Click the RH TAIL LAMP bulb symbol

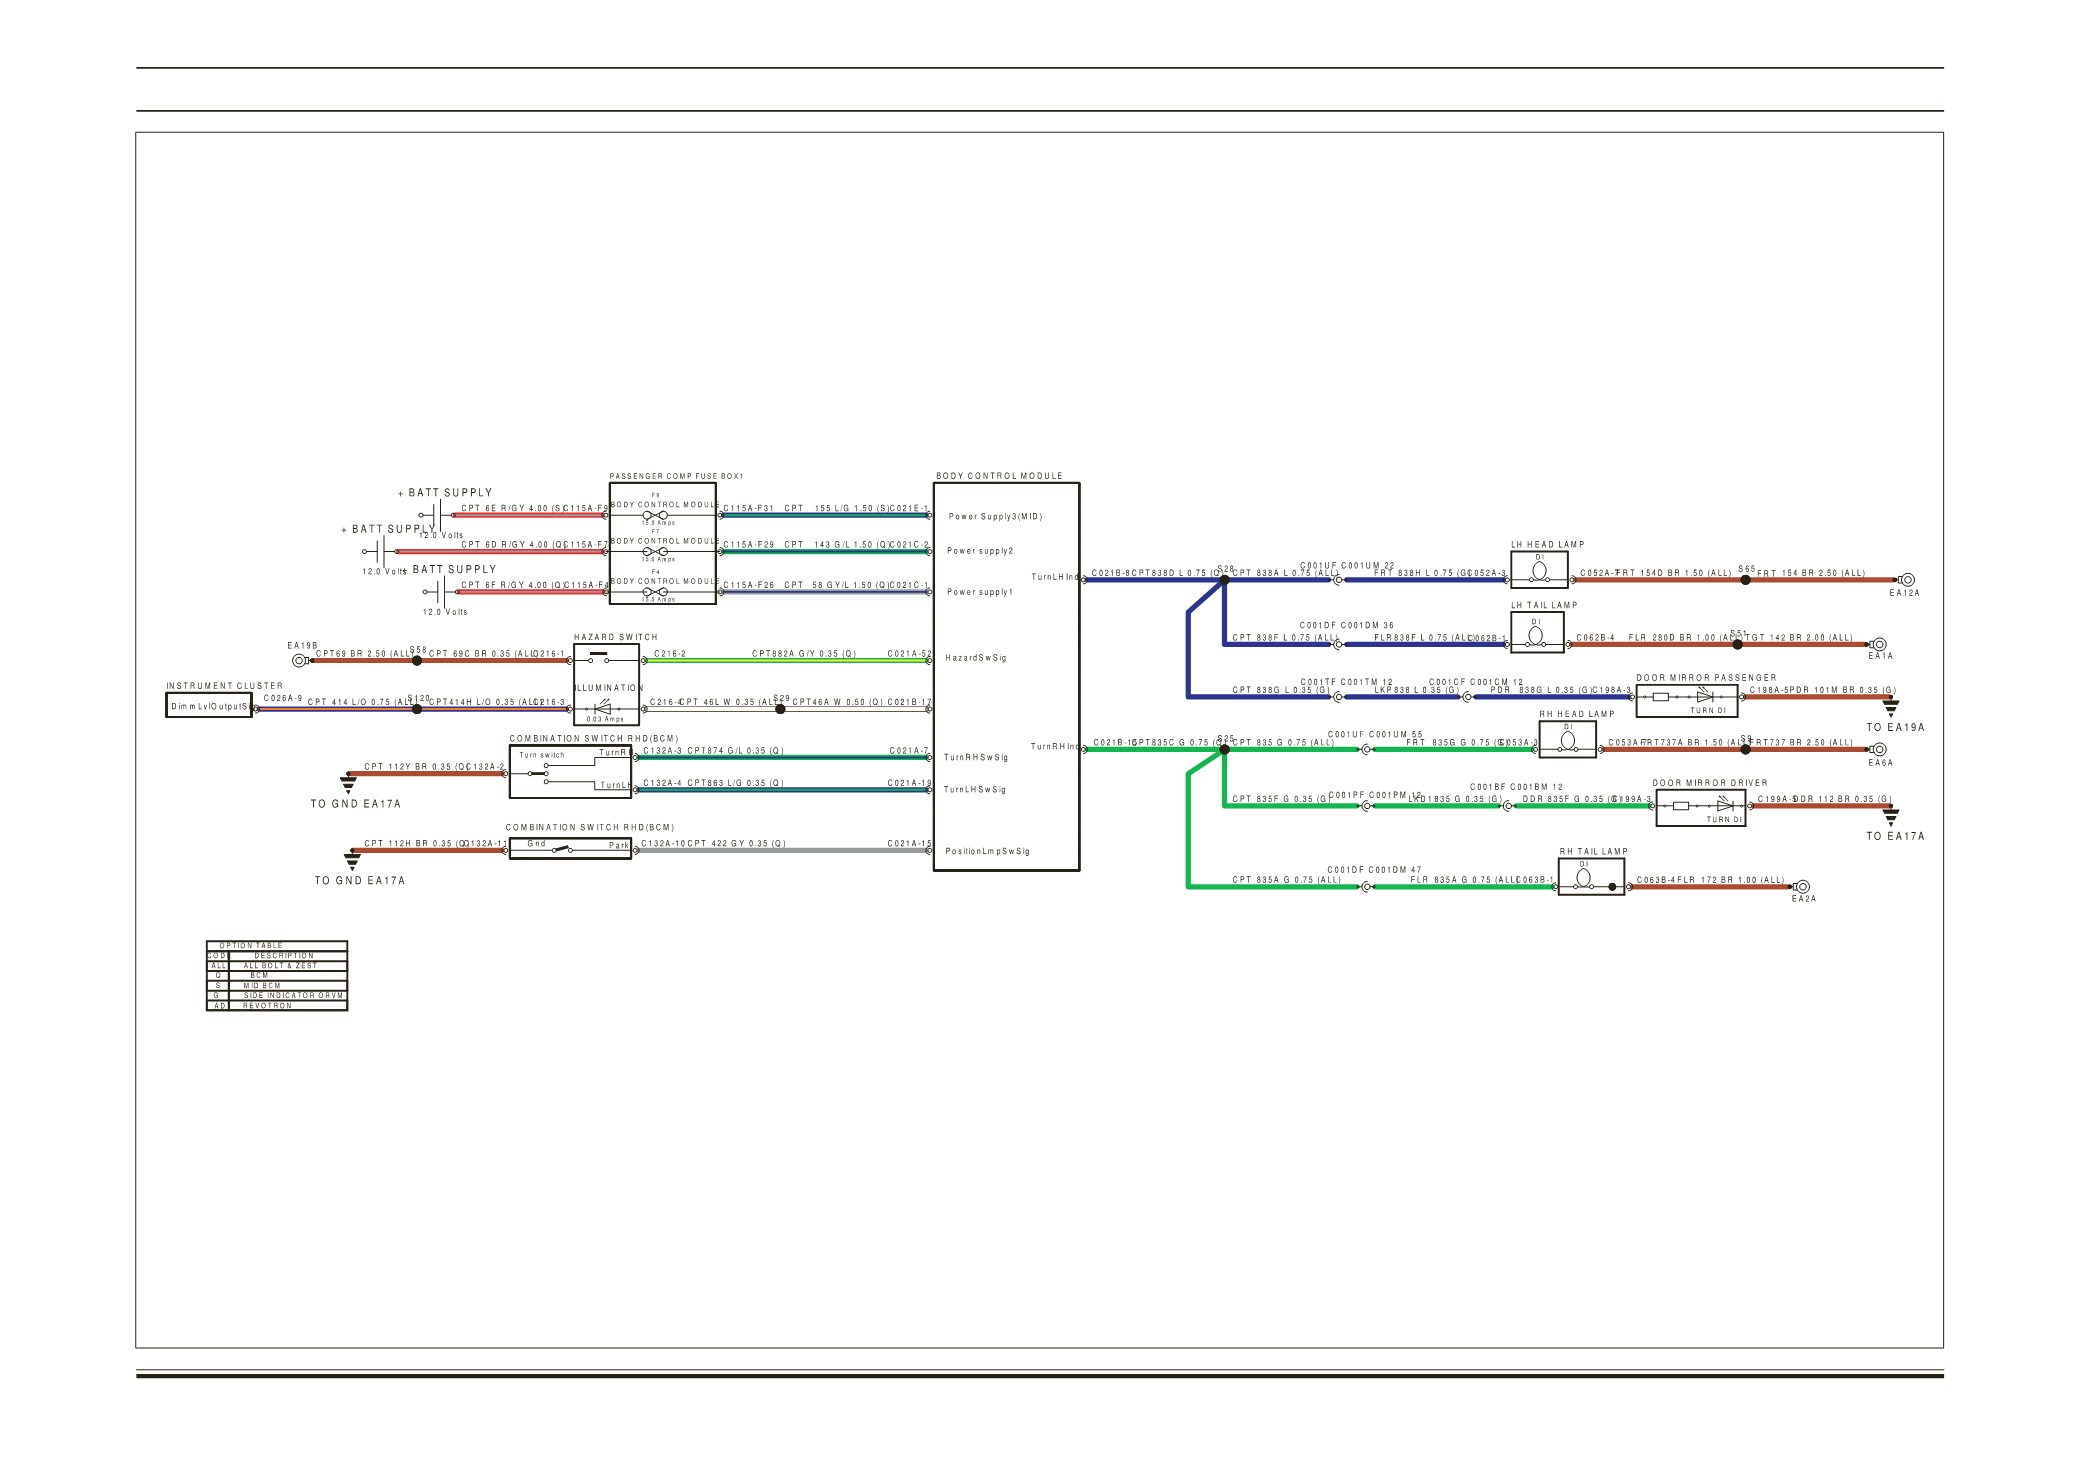click(x=1583, y=878)
